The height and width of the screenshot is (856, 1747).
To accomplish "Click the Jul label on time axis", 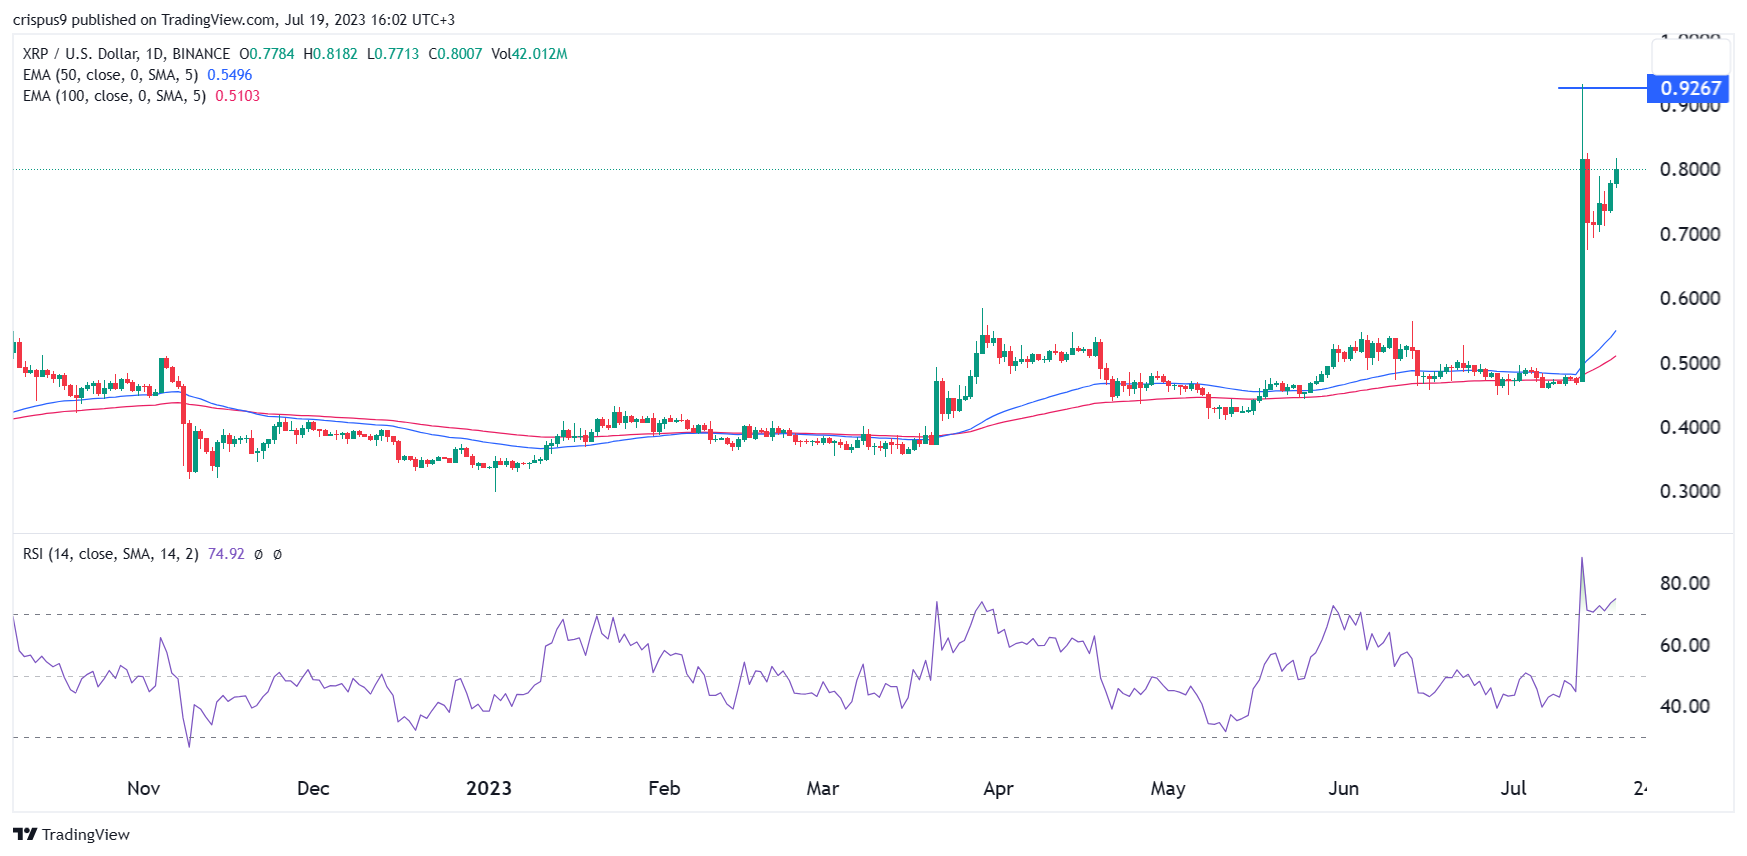I will pos(1514,788).
